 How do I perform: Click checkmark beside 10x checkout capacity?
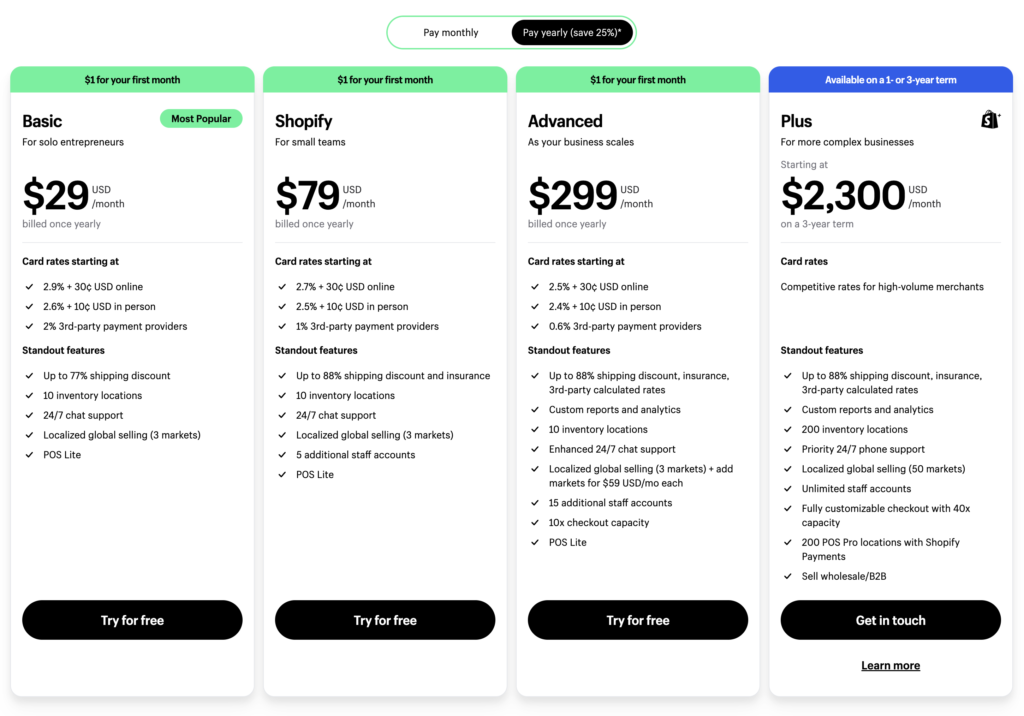pyautogui.click(x=534, y=523)
